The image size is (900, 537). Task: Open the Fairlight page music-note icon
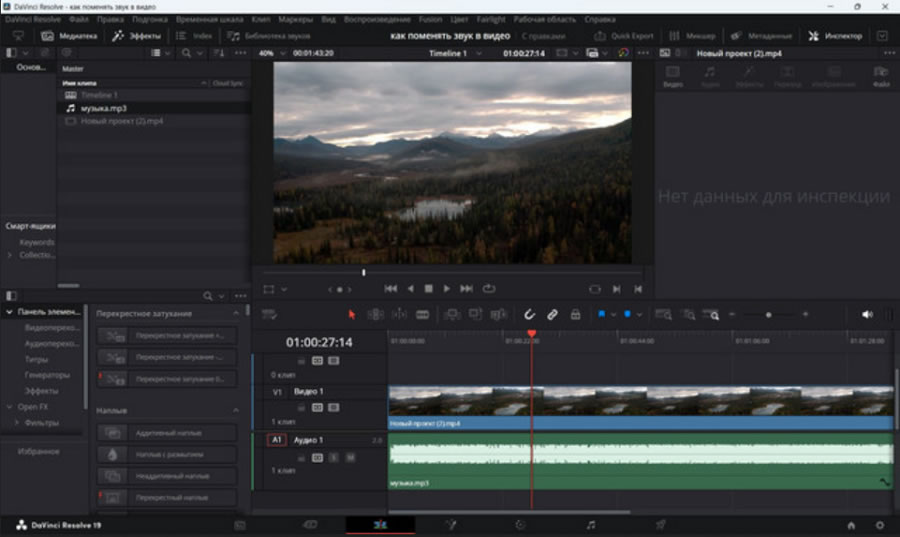[x=591, y=524]
